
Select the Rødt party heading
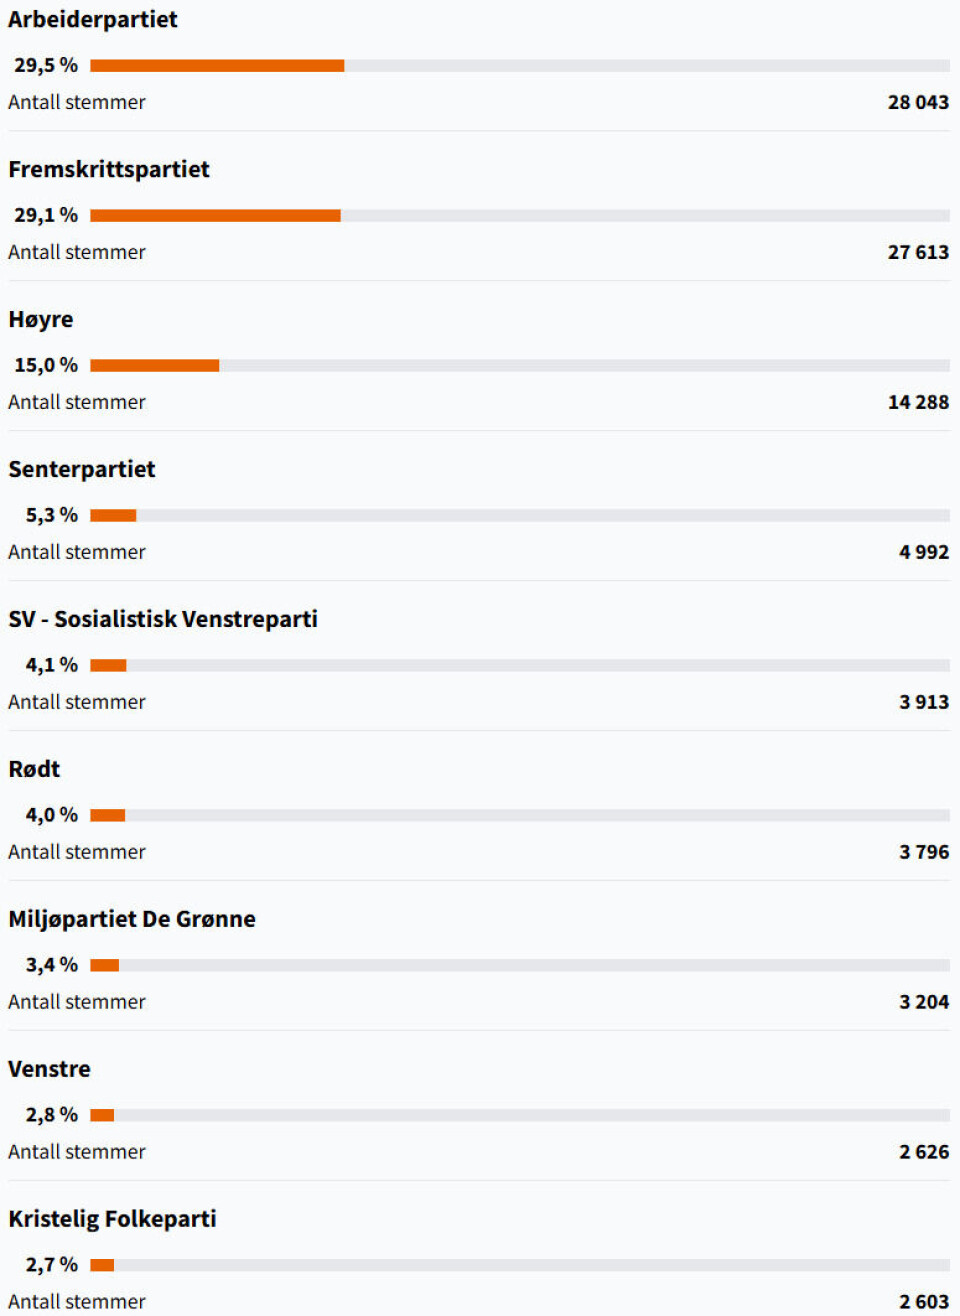(x=34, y=770)
